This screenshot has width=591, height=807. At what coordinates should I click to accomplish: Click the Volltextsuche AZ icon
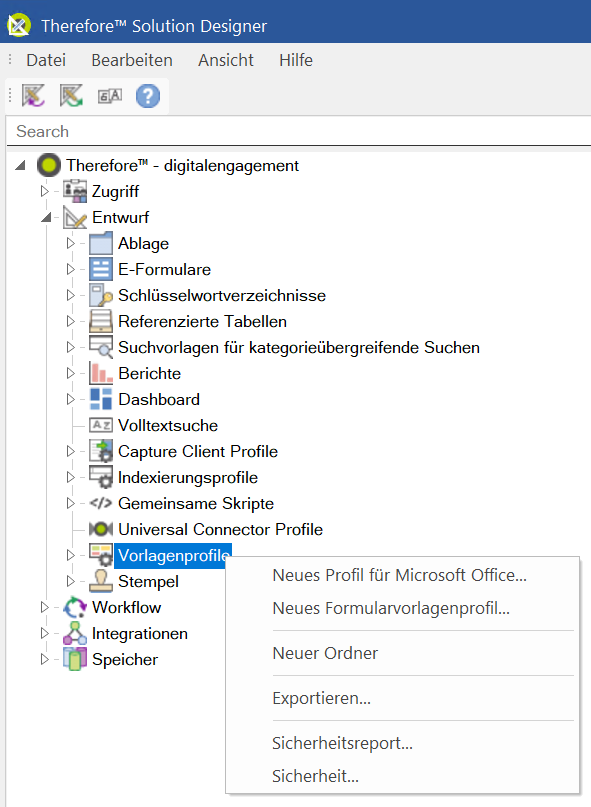(101, 425)
